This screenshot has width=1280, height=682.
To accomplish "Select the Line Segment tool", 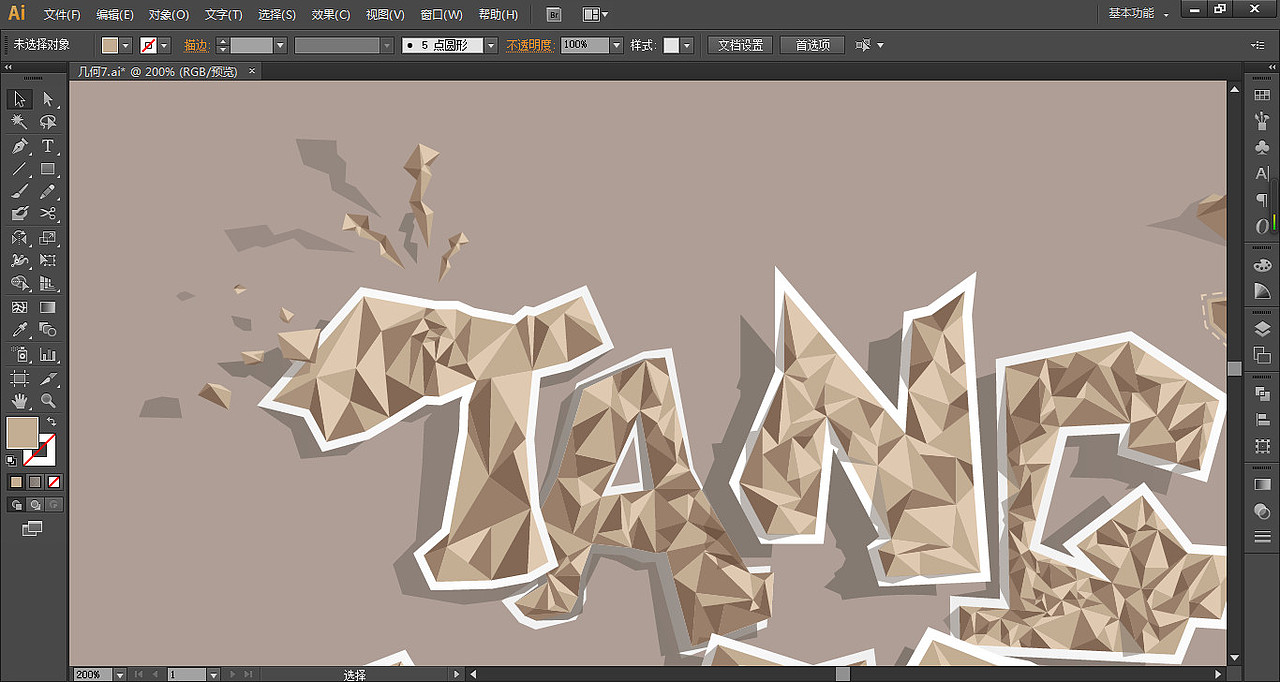I will (x=19, y=169).
